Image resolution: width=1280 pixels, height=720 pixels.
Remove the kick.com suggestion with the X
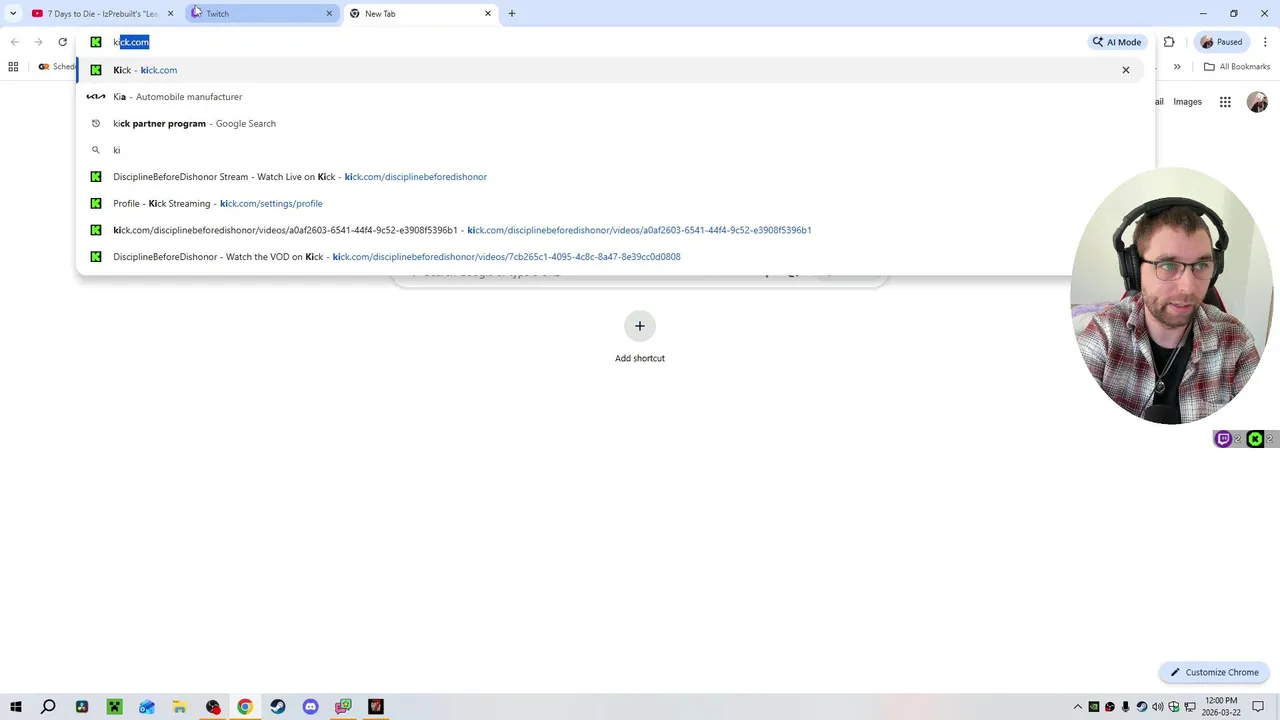click(x=1126, y=70)
